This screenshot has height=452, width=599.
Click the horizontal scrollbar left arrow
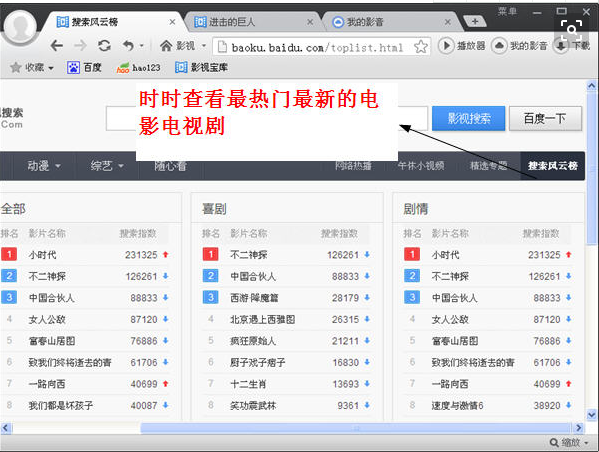5,428
